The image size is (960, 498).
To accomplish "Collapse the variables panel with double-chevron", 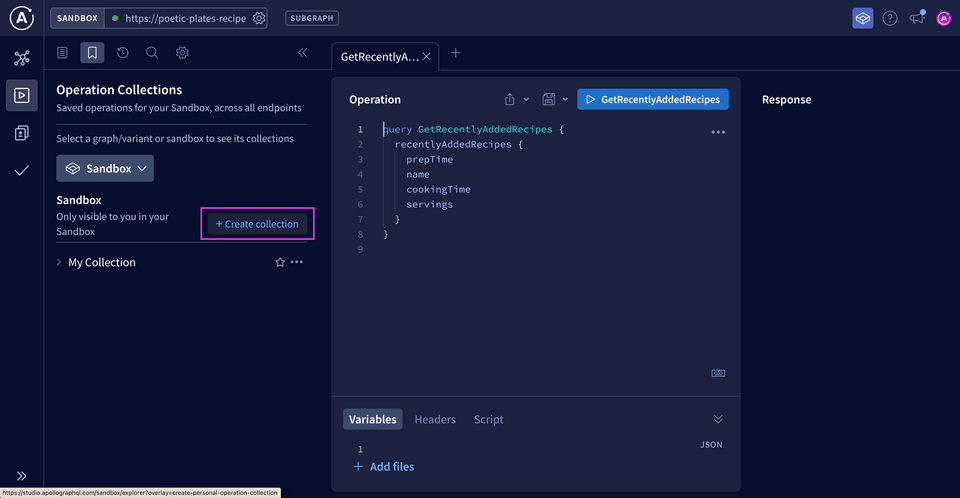I will 718,419.
